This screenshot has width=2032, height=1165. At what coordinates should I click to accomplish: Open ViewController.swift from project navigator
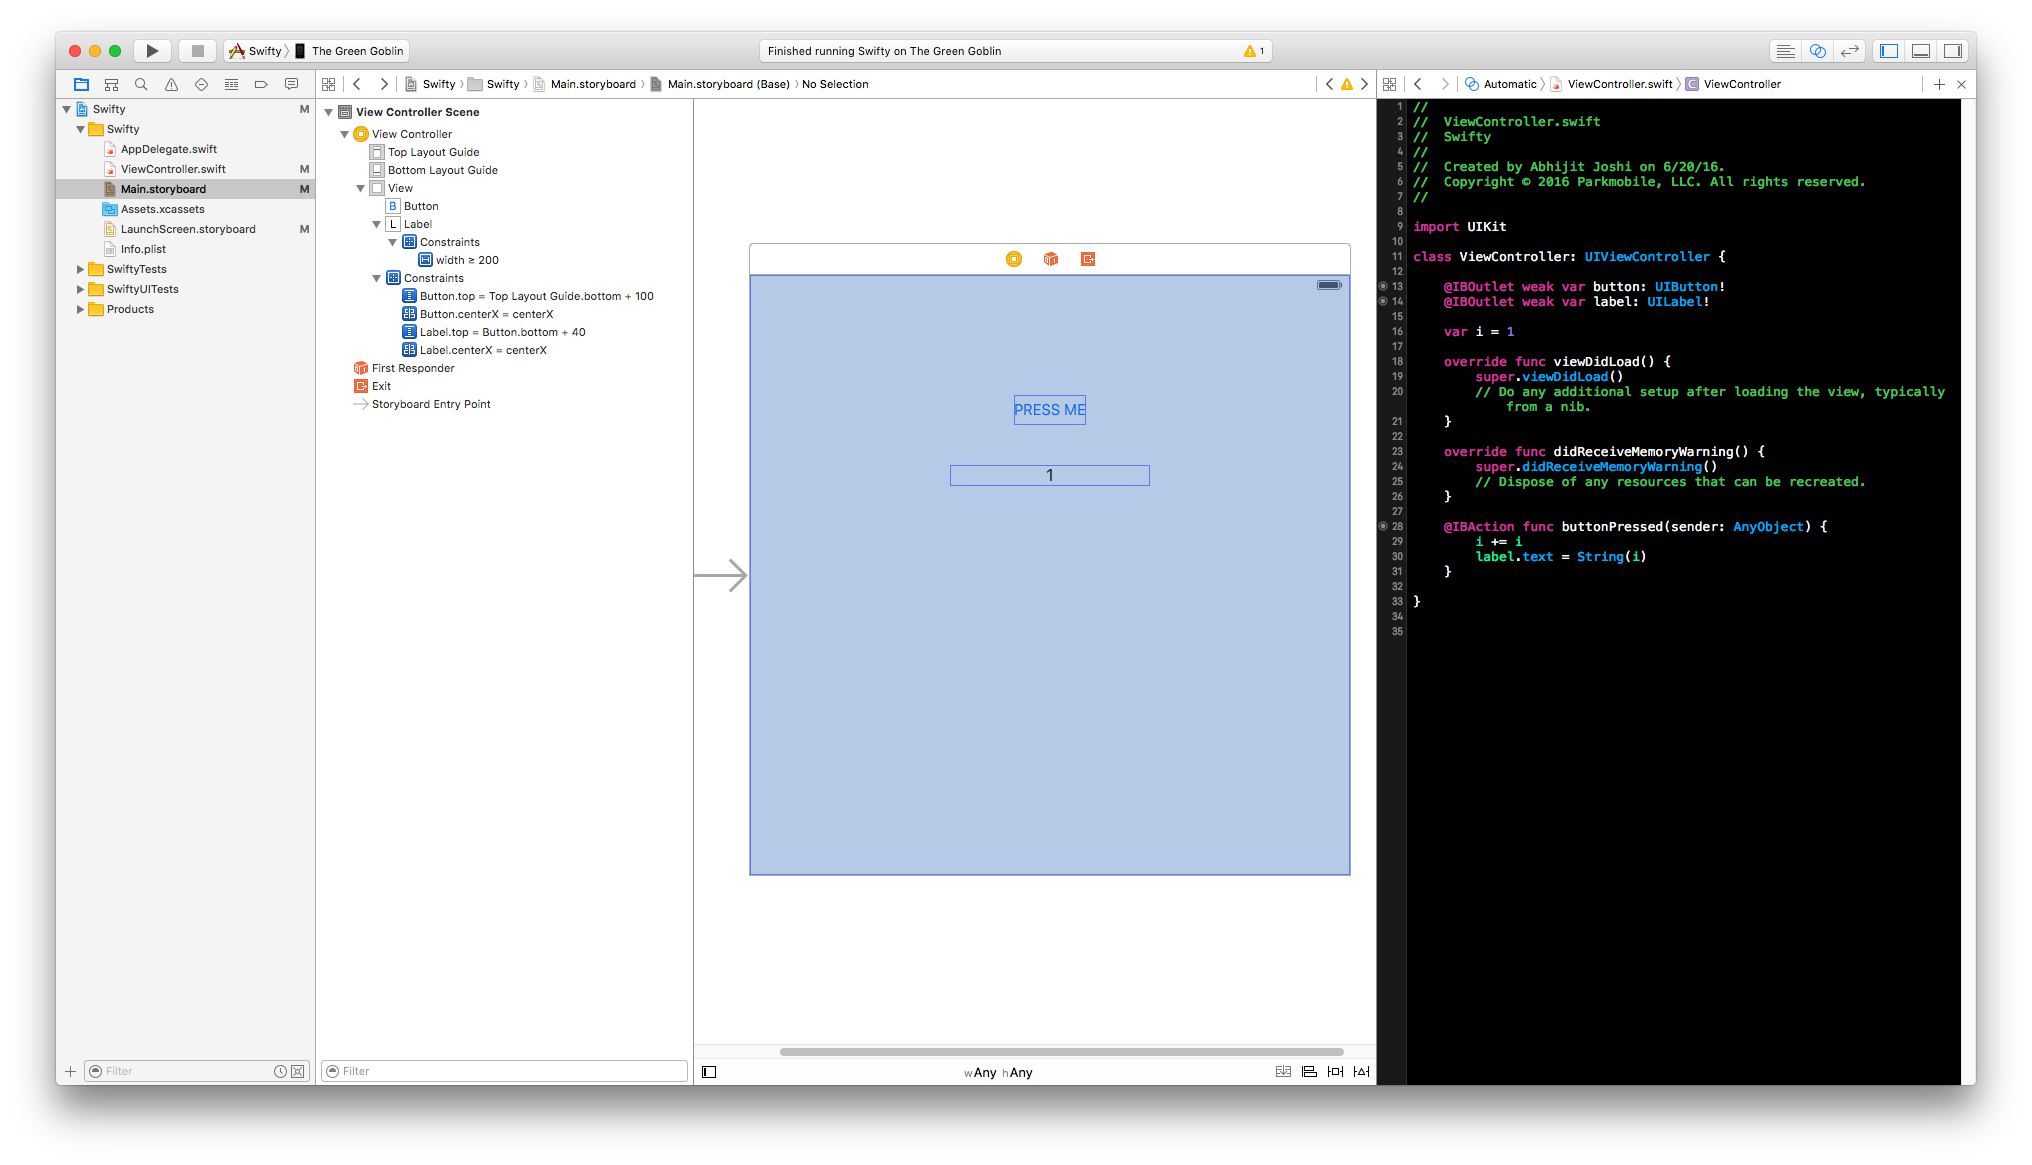pos(173,169)
